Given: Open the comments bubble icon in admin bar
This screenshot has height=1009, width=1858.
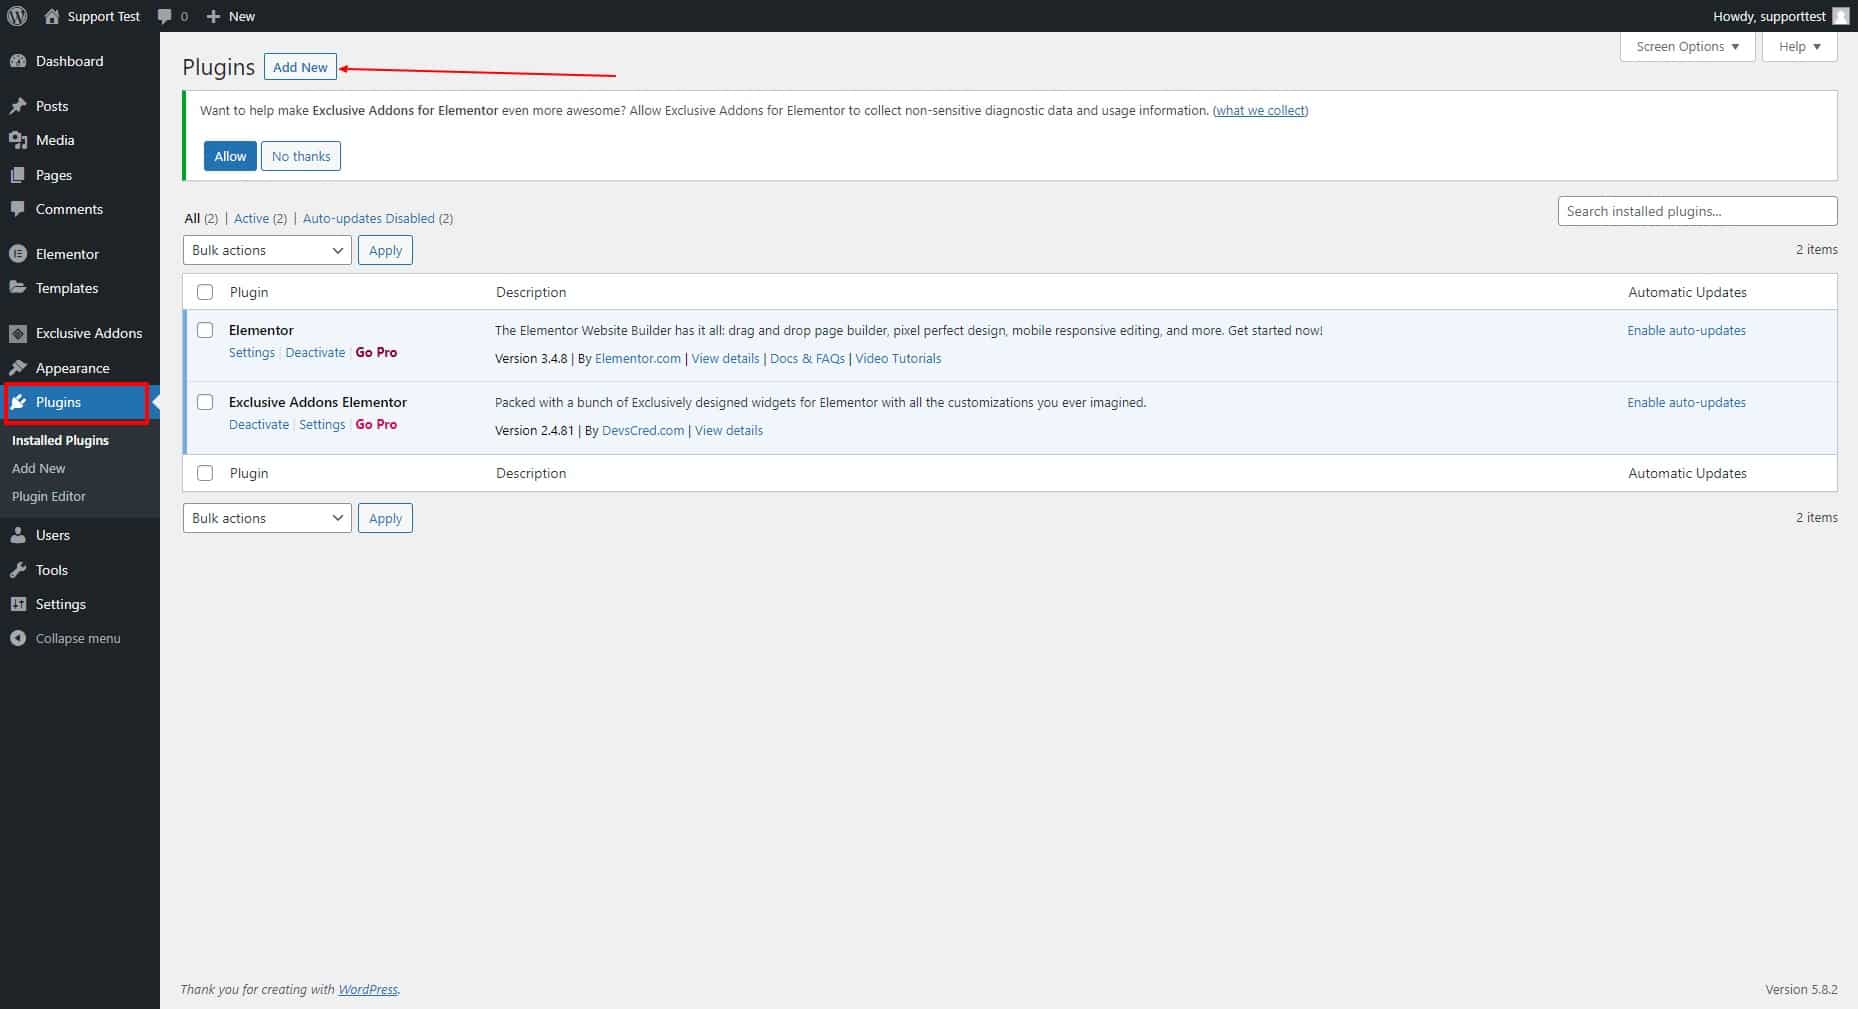Looking at the screenshot, I should click(165, 16).
